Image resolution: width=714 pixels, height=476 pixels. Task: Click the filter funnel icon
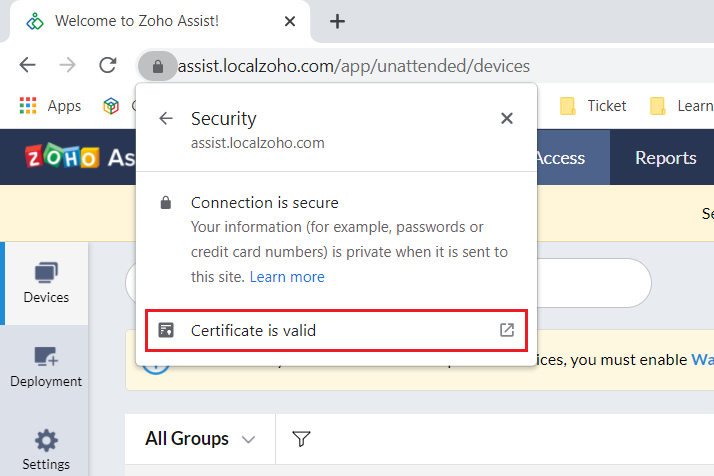(301, 439)
